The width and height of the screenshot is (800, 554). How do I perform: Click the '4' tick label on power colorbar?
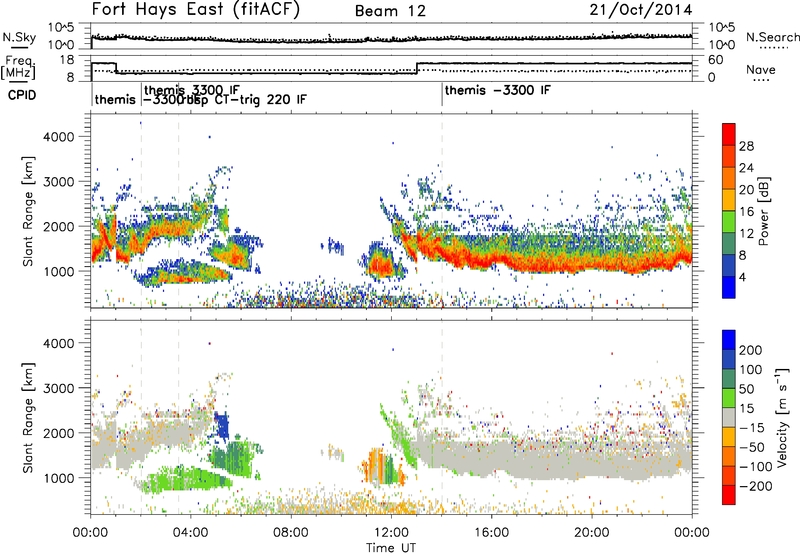(742, 277)
